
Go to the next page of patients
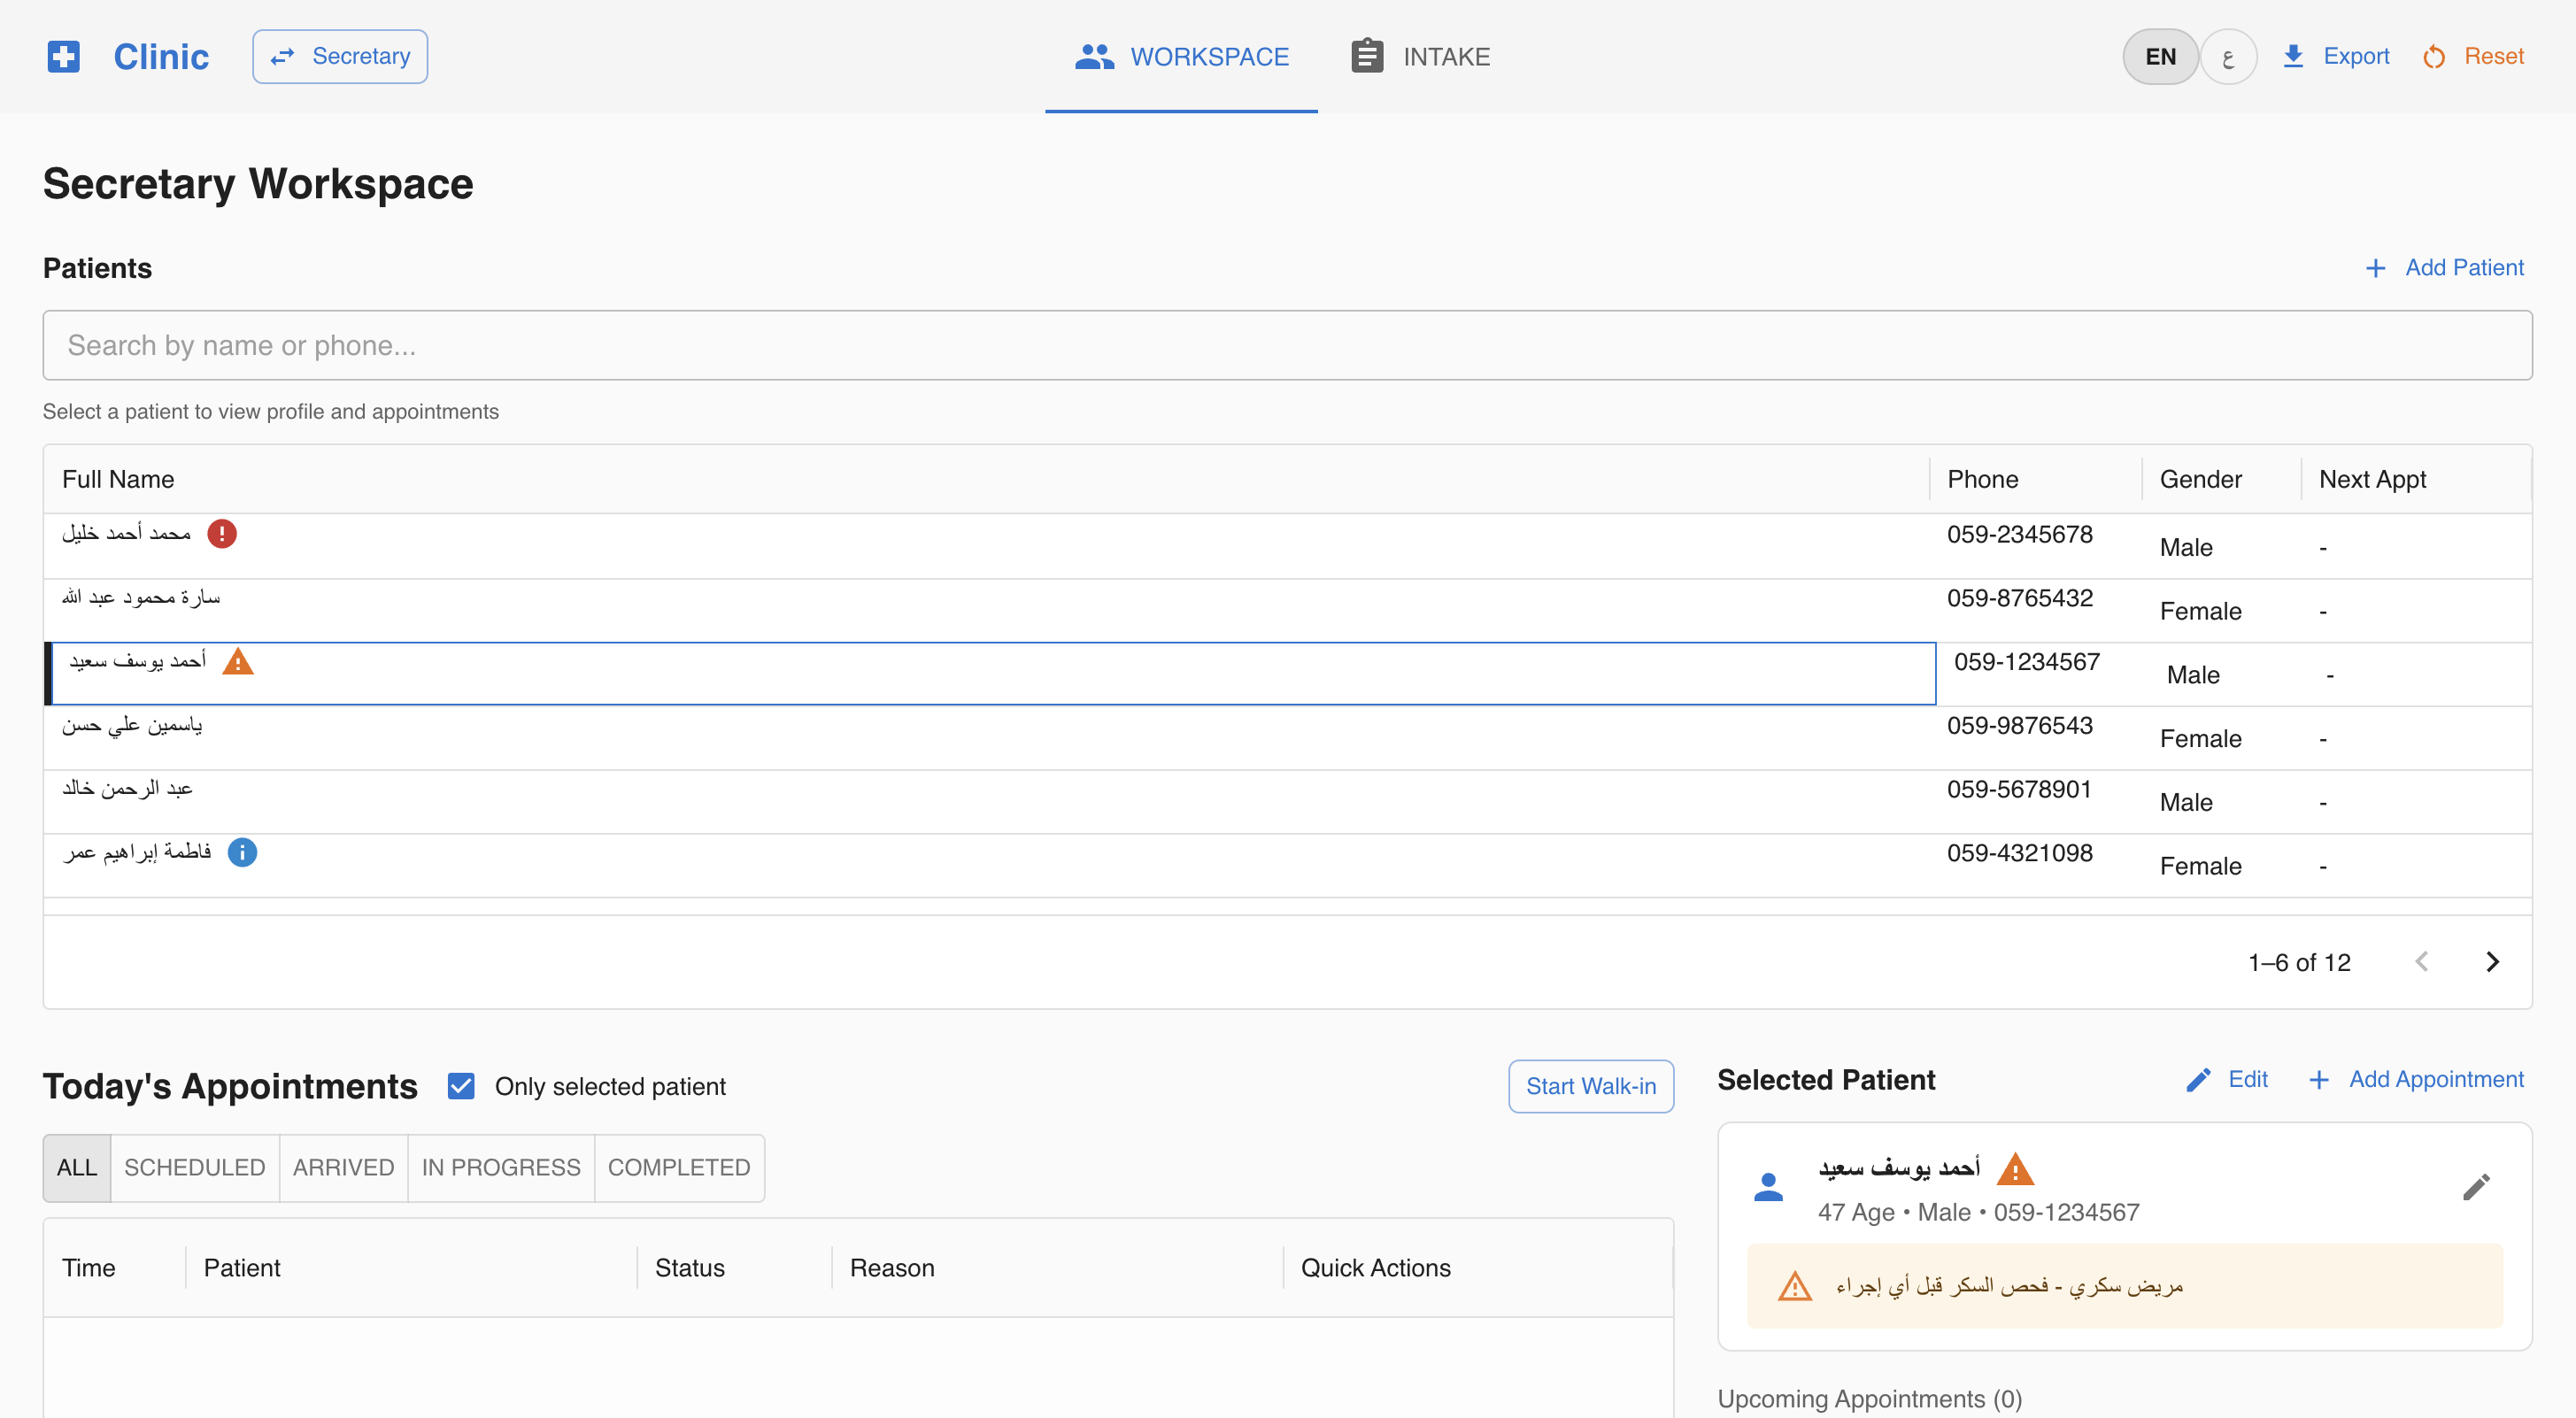click(2492, 962)
